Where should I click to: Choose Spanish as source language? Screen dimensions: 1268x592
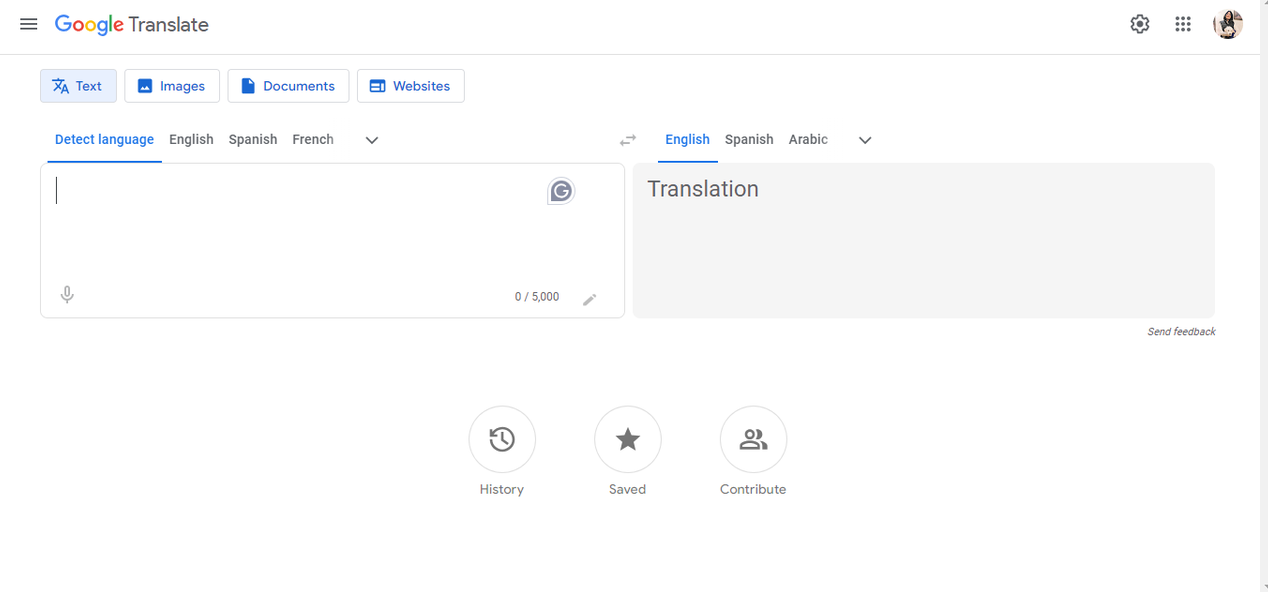[253, 140]
